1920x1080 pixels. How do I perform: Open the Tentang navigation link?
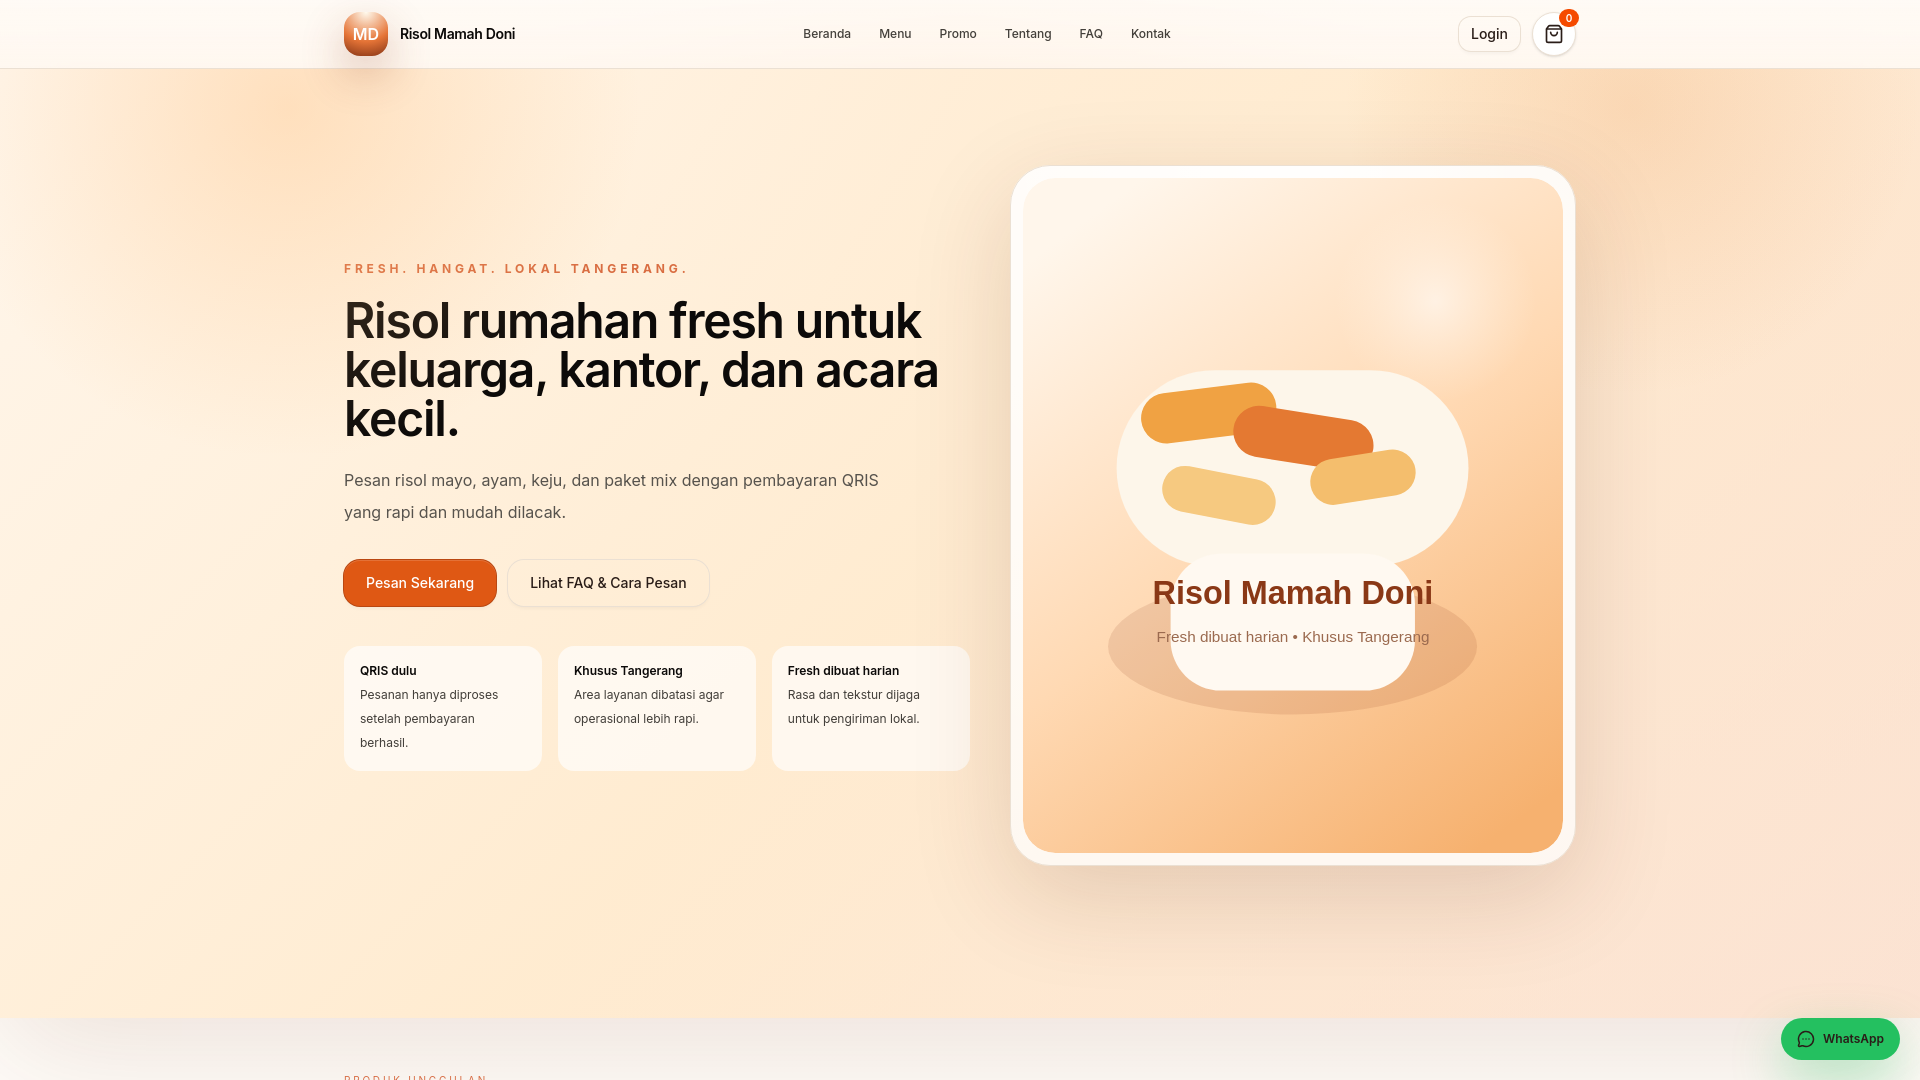1028,34
